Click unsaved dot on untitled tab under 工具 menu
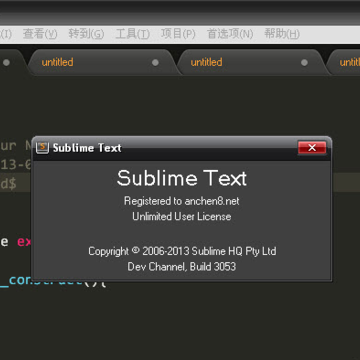The height and width of the screenshot is (360, 360). tap(155, 62)
